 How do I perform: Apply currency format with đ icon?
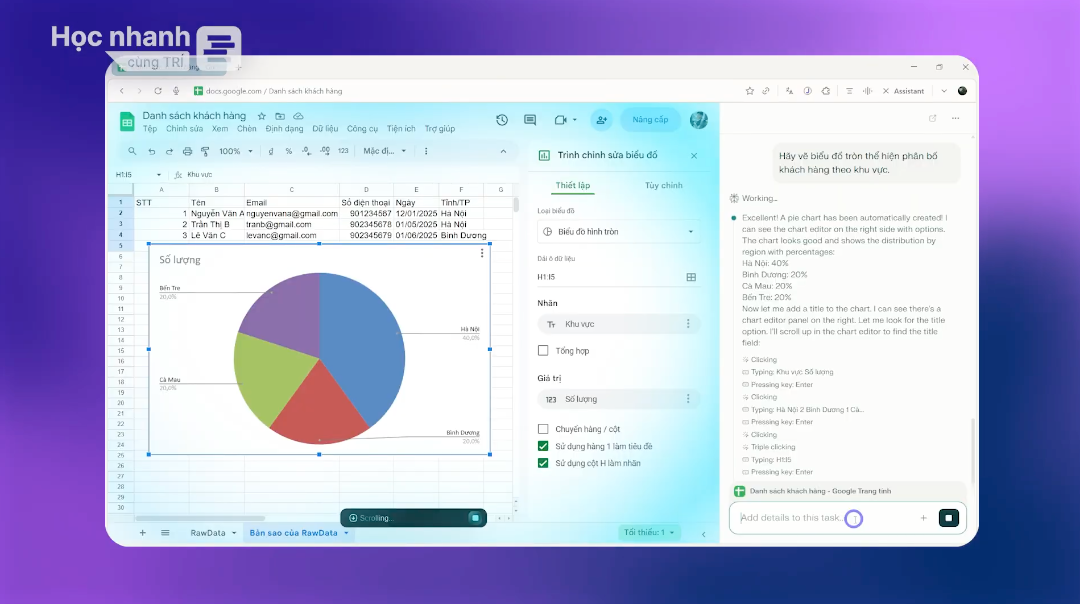[271, 152]
